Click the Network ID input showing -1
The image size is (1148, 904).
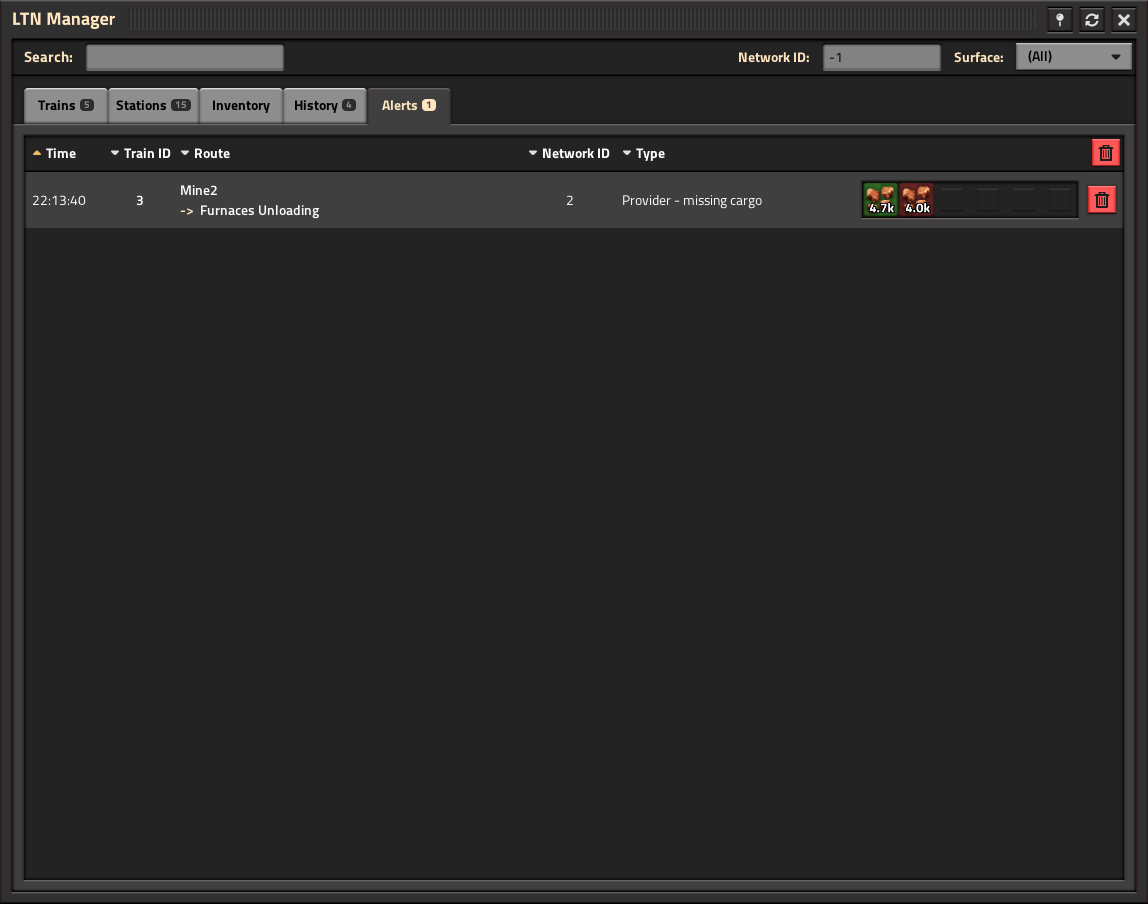coord(880,56)
